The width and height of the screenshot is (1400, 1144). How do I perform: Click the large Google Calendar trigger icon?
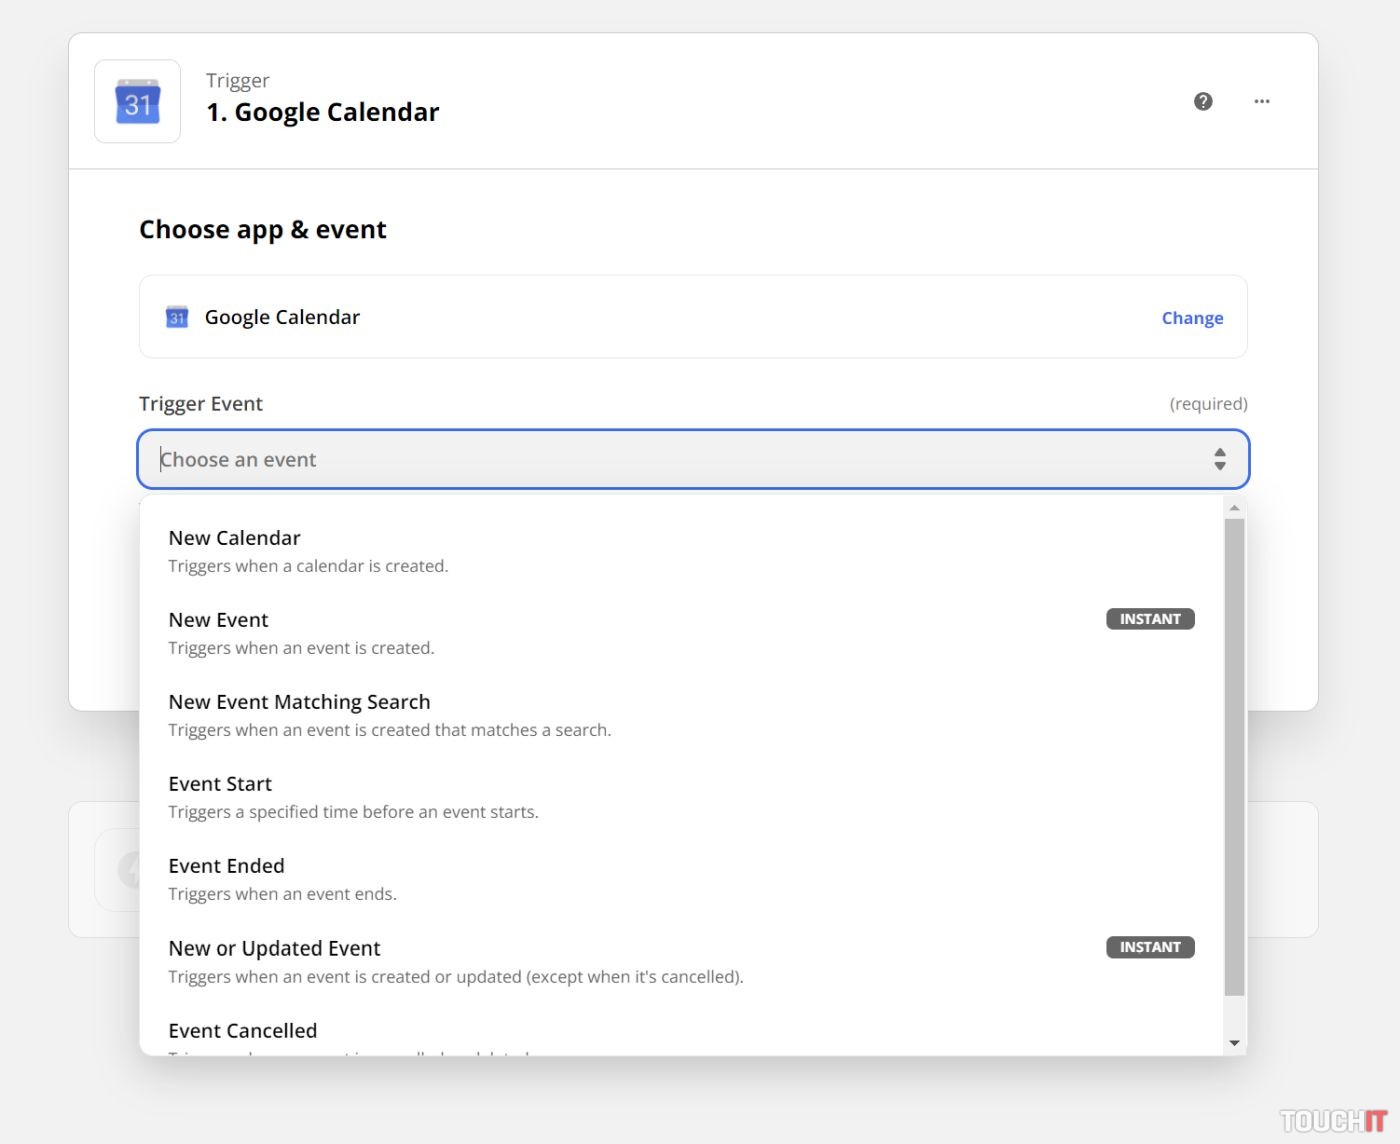(x=137, y=102)
